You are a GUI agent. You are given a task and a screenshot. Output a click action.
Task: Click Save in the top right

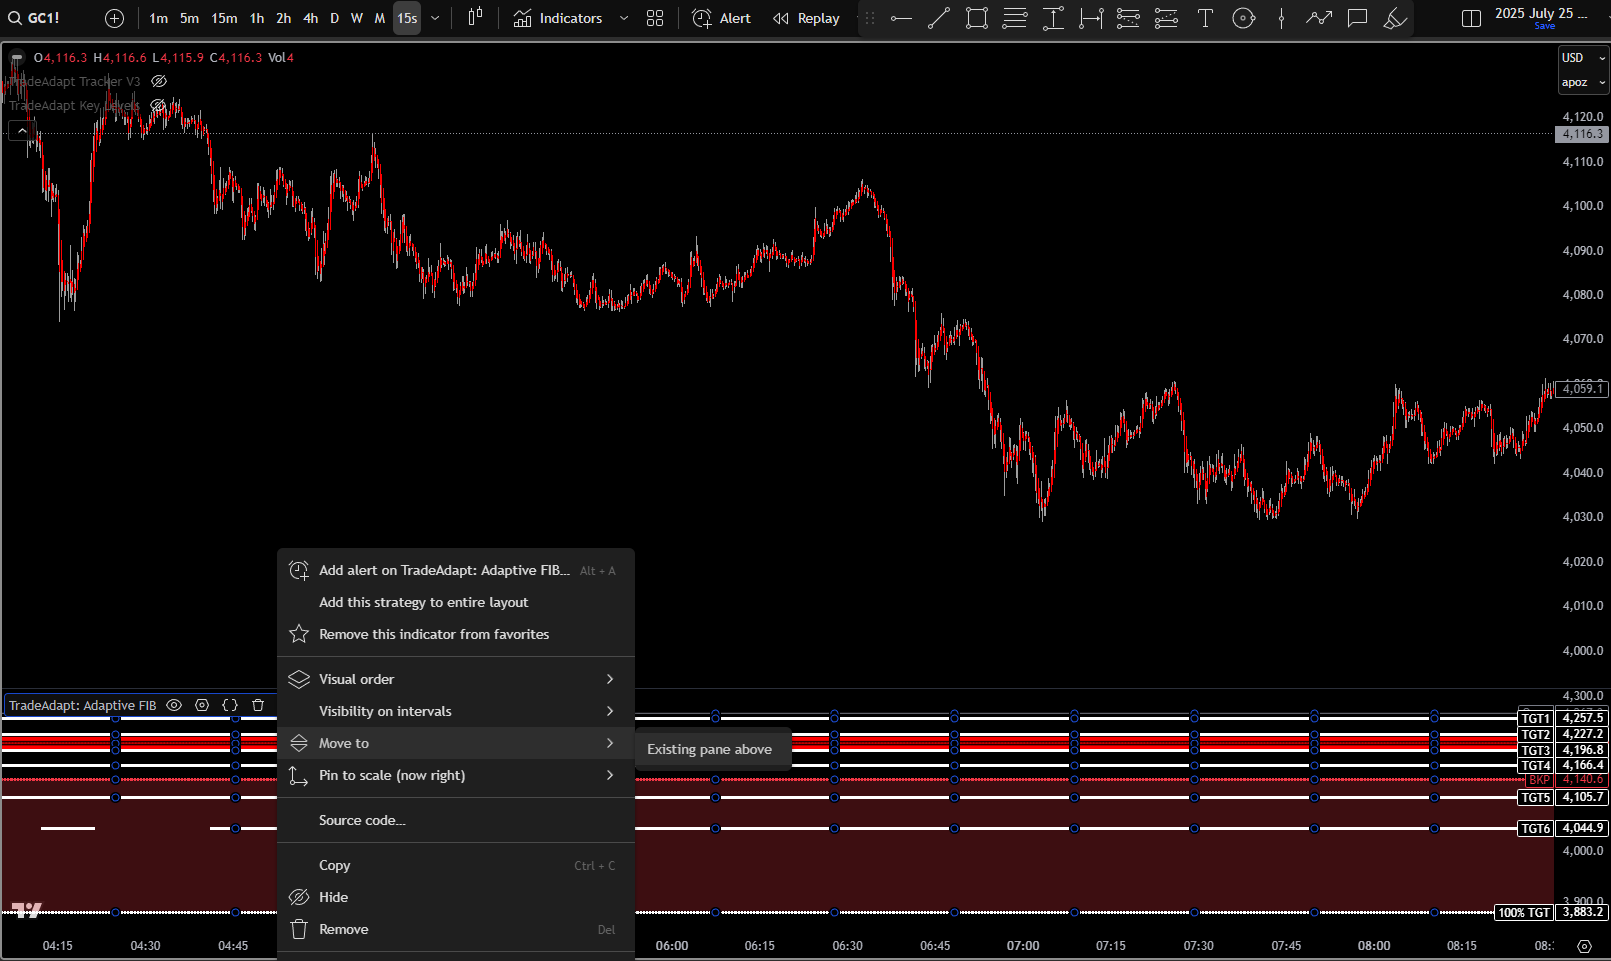coord(1544,26)
